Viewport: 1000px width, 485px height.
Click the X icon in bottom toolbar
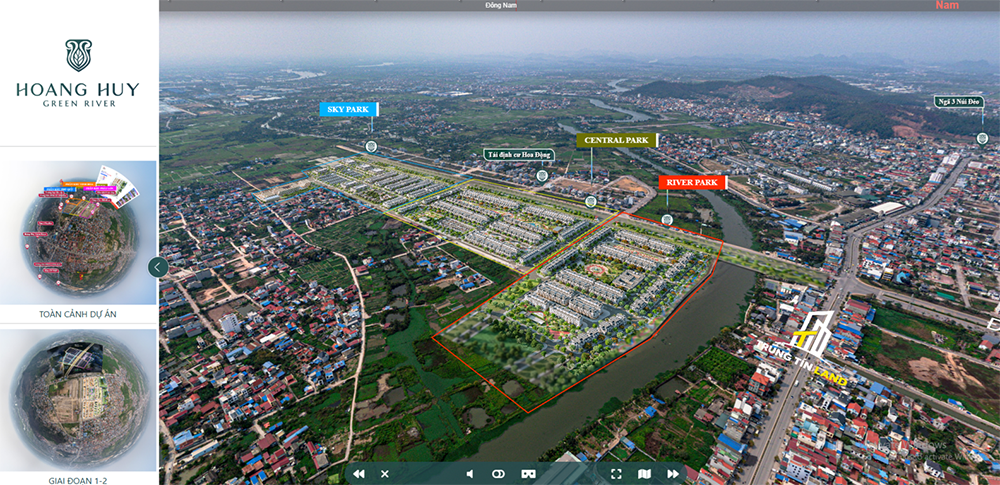pyautogui.click(x=385, y=473)
